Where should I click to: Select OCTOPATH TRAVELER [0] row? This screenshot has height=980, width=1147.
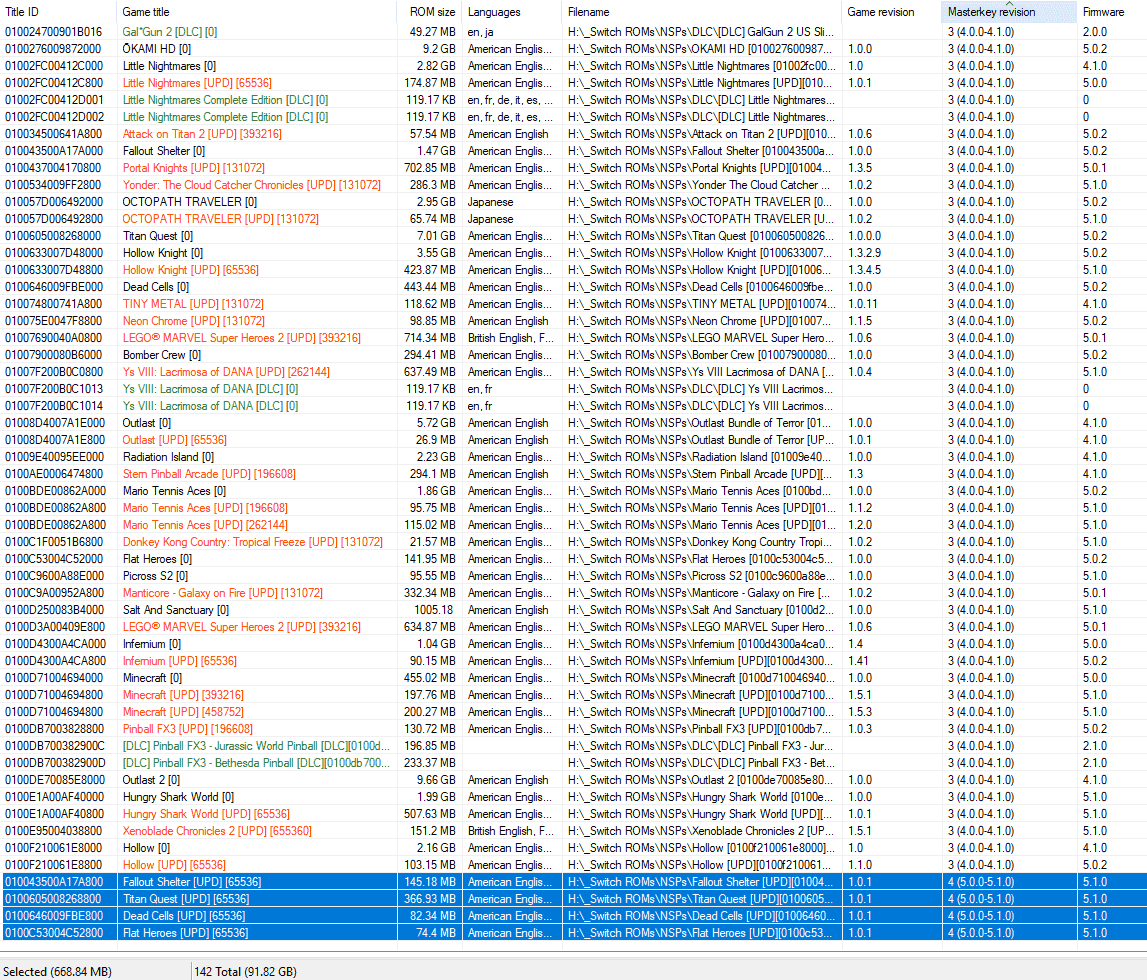click(x=574, y=202)
